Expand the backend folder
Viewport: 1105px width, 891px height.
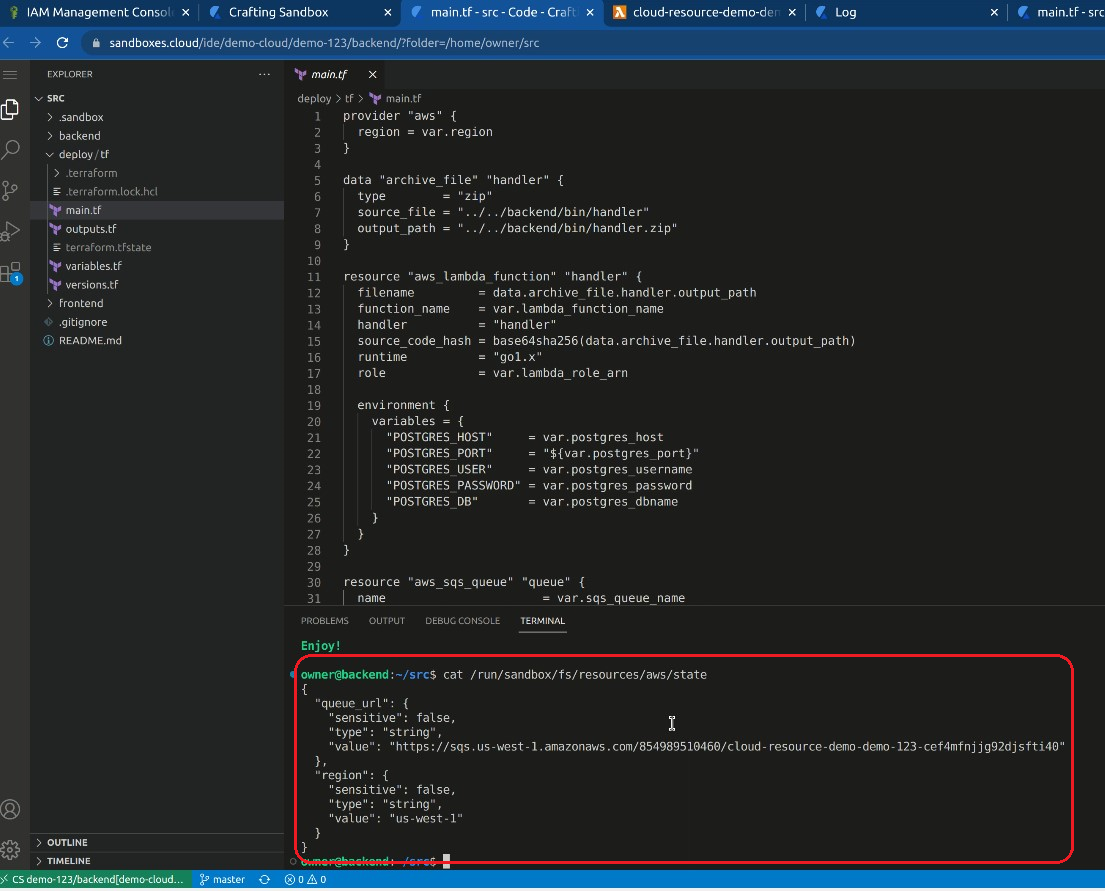[x=79, y=136]
